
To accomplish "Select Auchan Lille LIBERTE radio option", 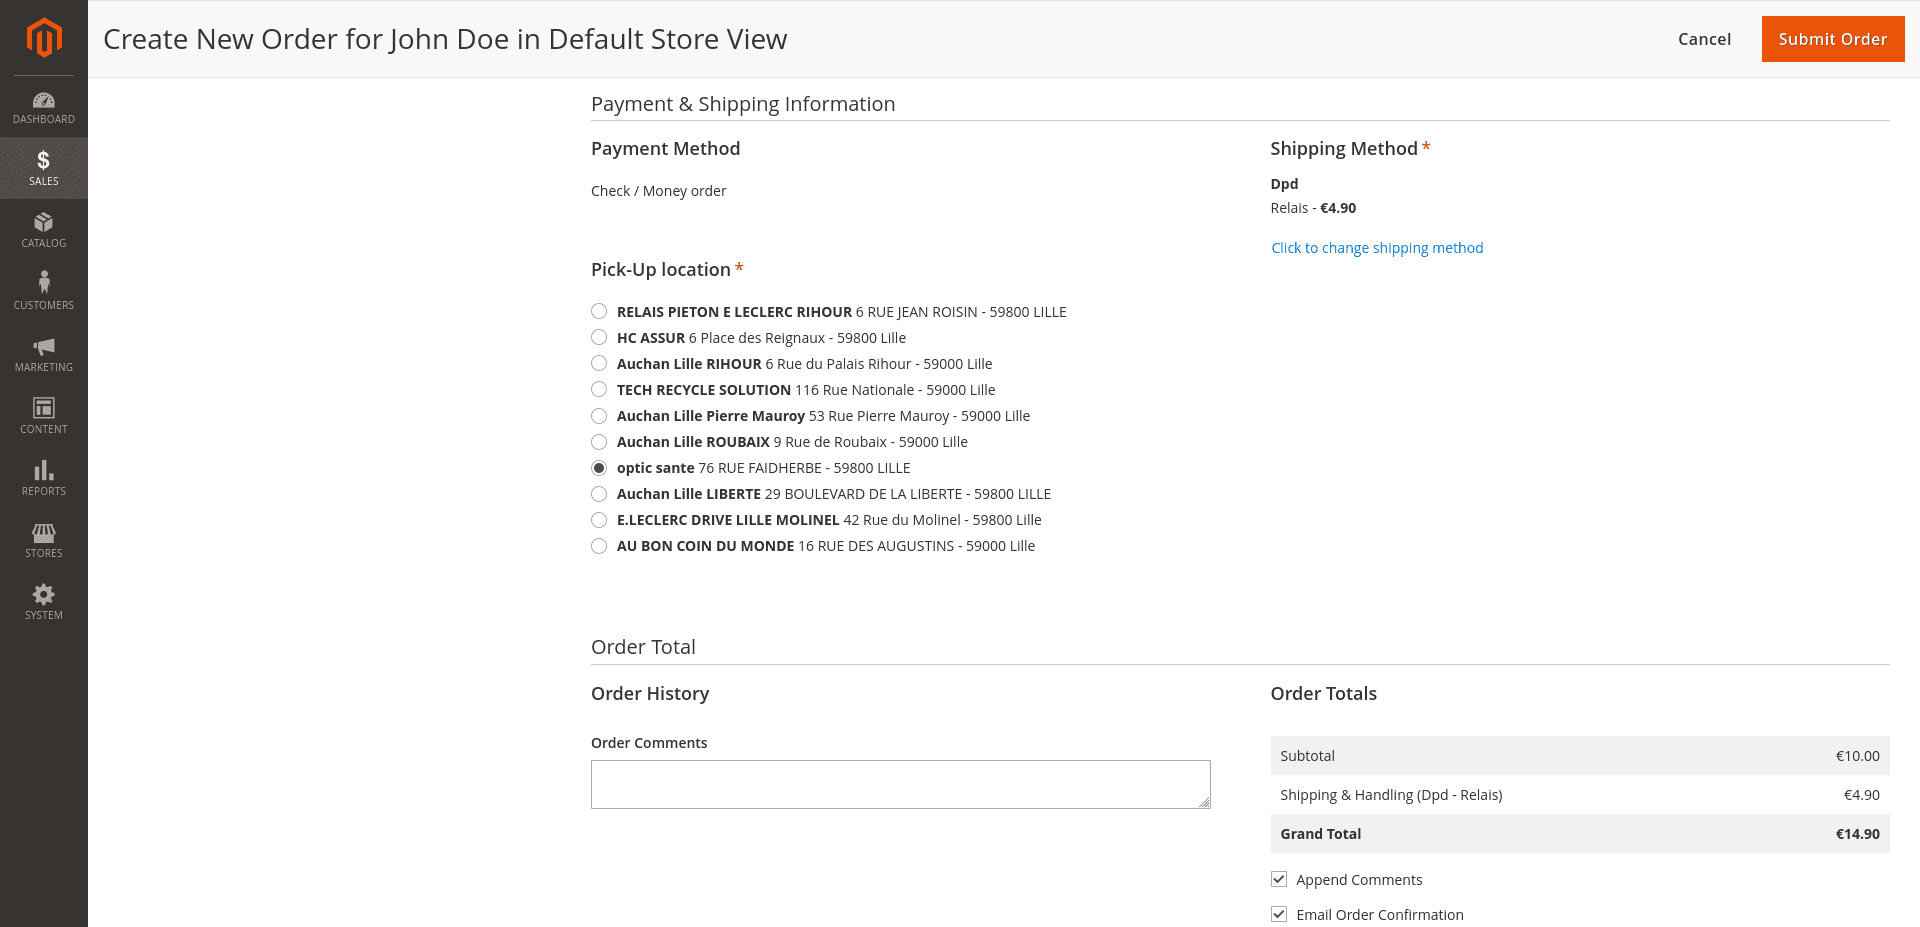I will [599, 494].
